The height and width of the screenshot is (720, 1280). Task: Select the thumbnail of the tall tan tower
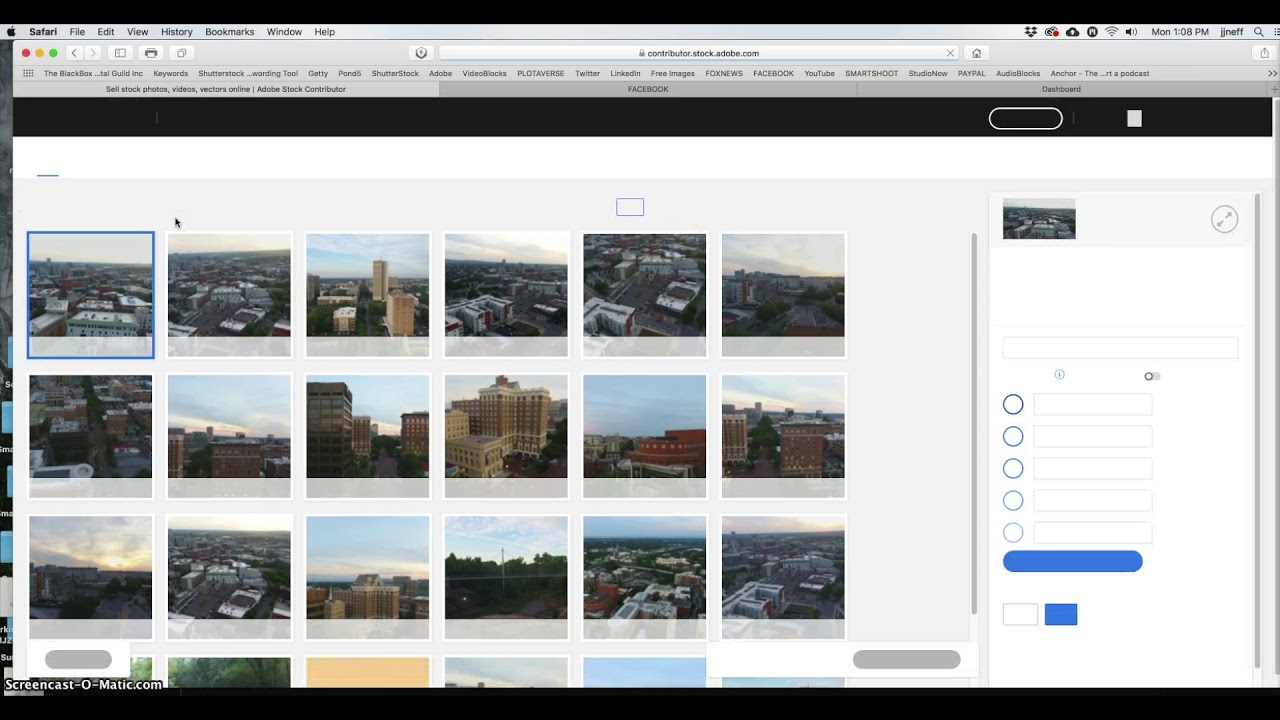click(368, 295)
